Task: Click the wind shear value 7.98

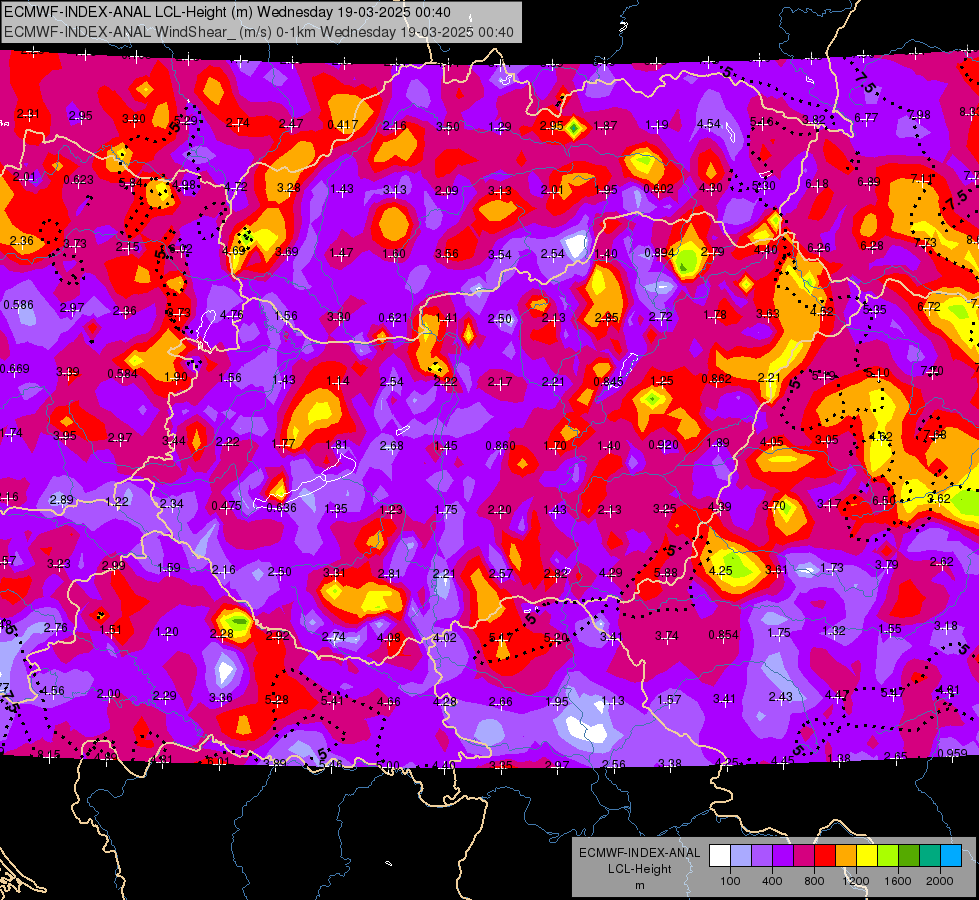Action: (919, 114)
